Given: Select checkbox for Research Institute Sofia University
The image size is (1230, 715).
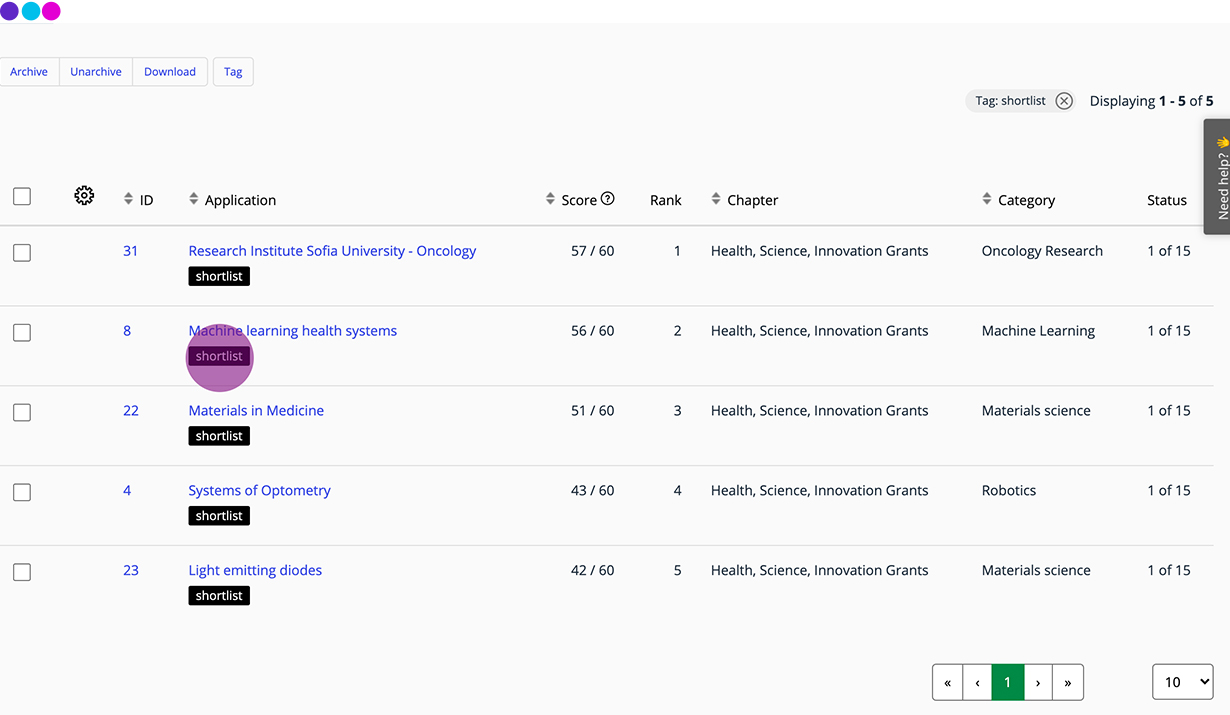Looking at the screenshot, I should tap(22, 253).
